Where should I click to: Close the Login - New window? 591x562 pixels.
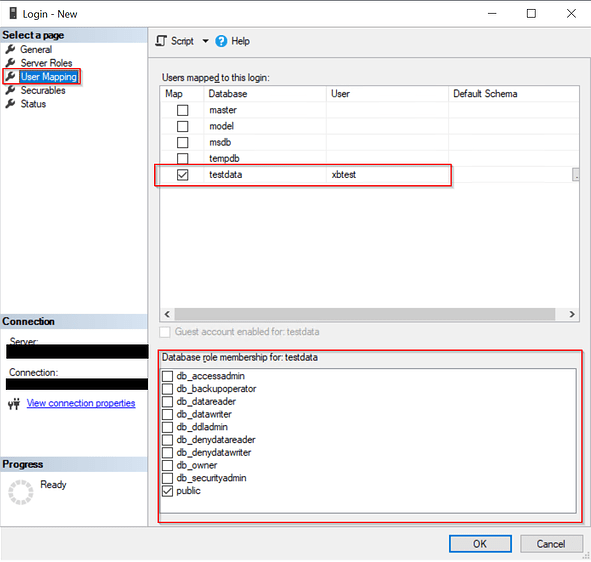pos(571,14)
